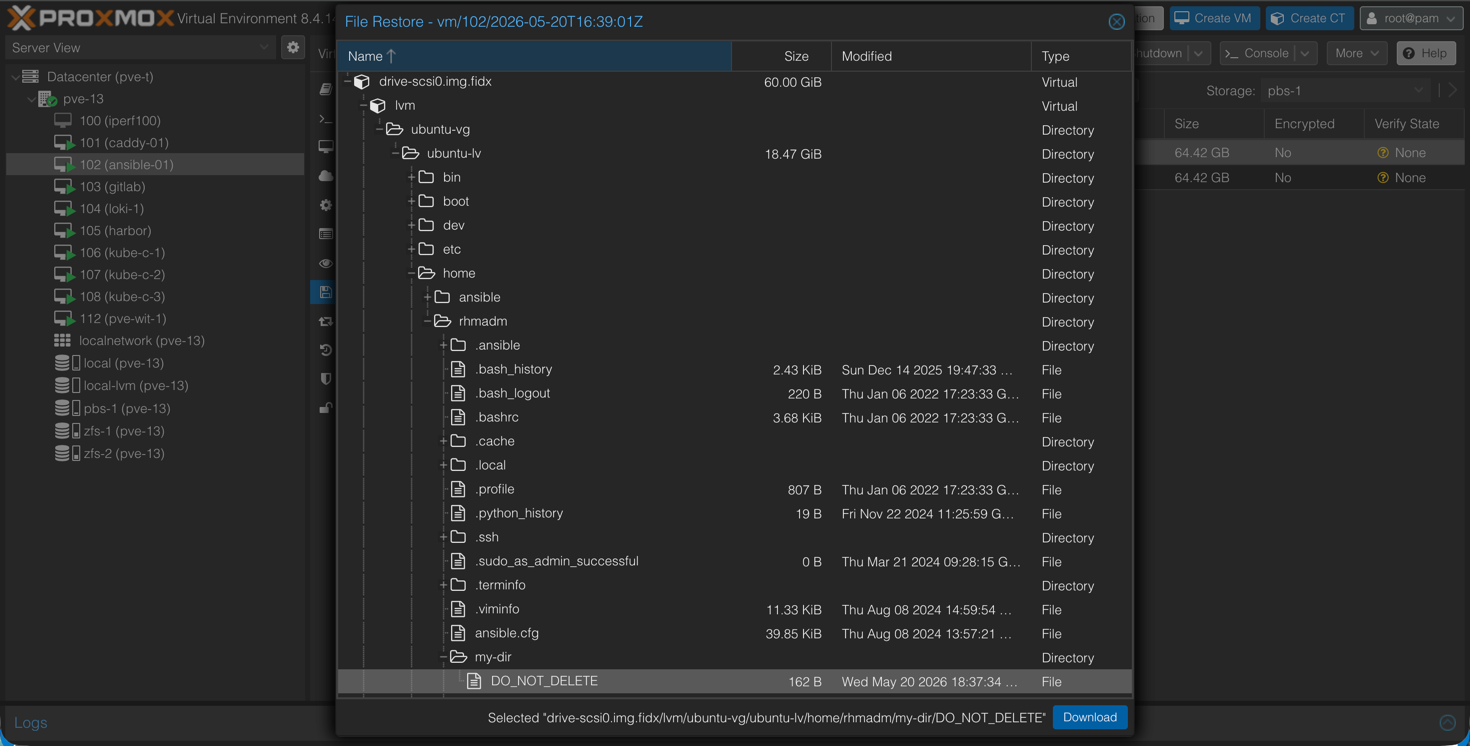Collapse the lvm tree node
Screen dimensions: 1470x746
point(363,106)
